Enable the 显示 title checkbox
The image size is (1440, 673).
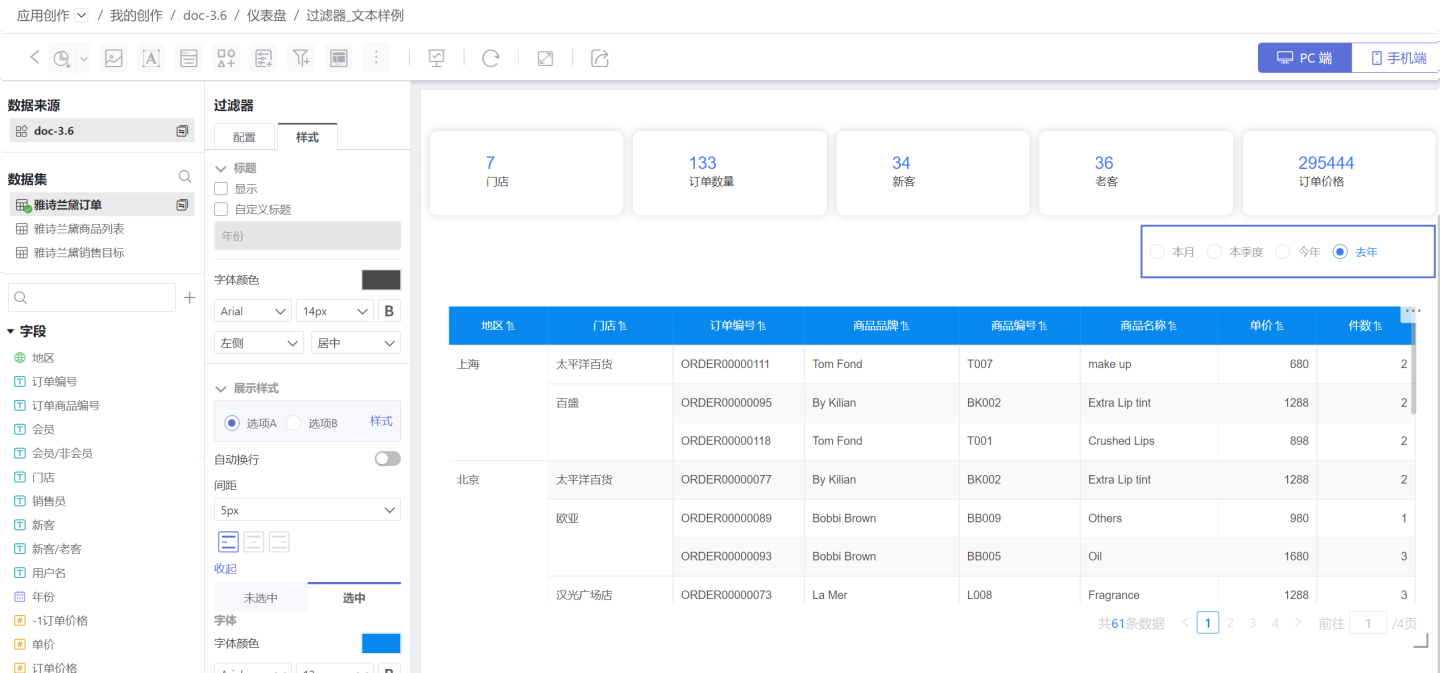[222, 189]
